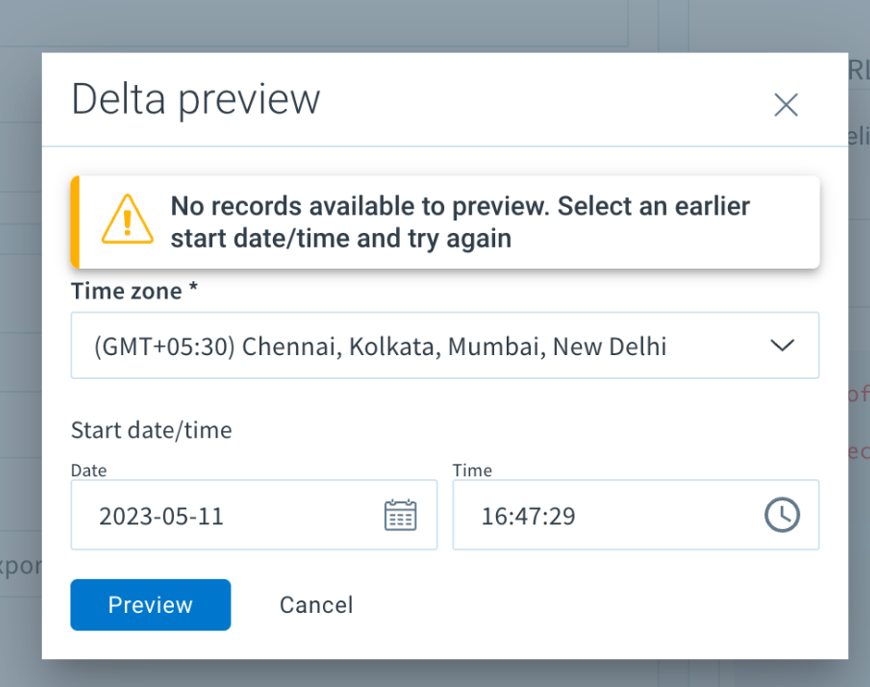The height and width of the screenshot is (687, 870).
Task: Select the time field showing 16:47:29
Action: click(x=636, y=515)
